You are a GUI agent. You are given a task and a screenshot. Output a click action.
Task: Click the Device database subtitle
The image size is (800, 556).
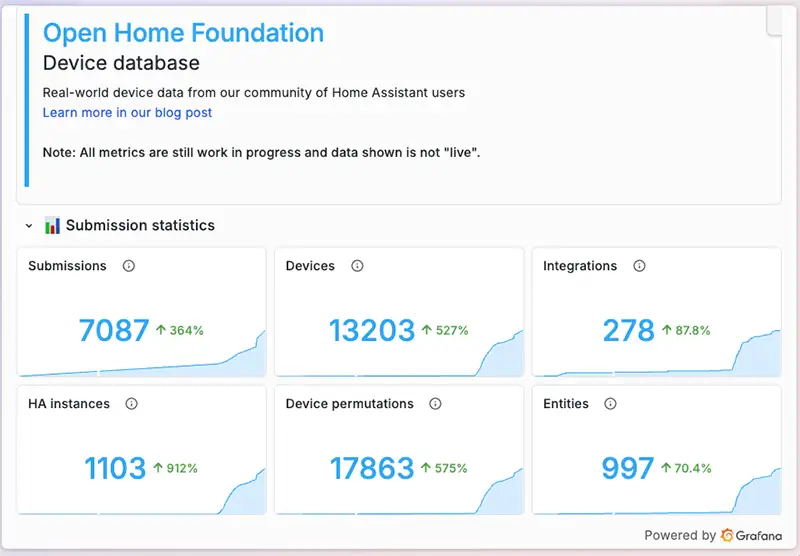[x=121, y=63]
